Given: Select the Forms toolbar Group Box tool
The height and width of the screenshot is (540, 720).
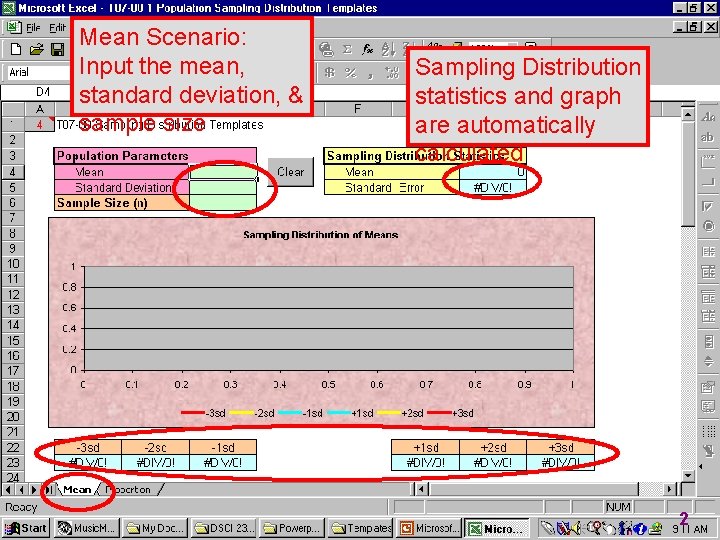Looking at the screenshot, I should [x=708, y=162].
